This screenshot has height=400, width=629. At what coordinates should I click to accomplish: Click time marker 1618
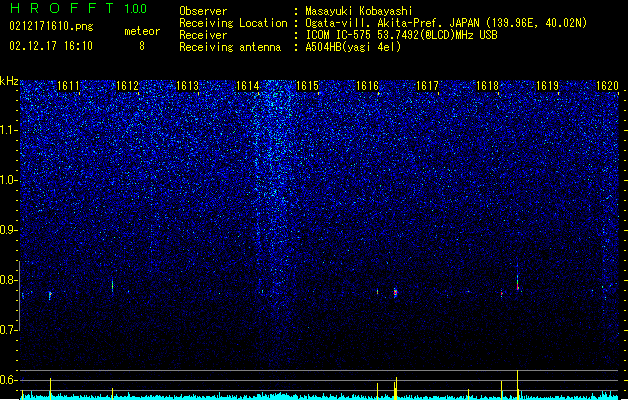point(487,86)
